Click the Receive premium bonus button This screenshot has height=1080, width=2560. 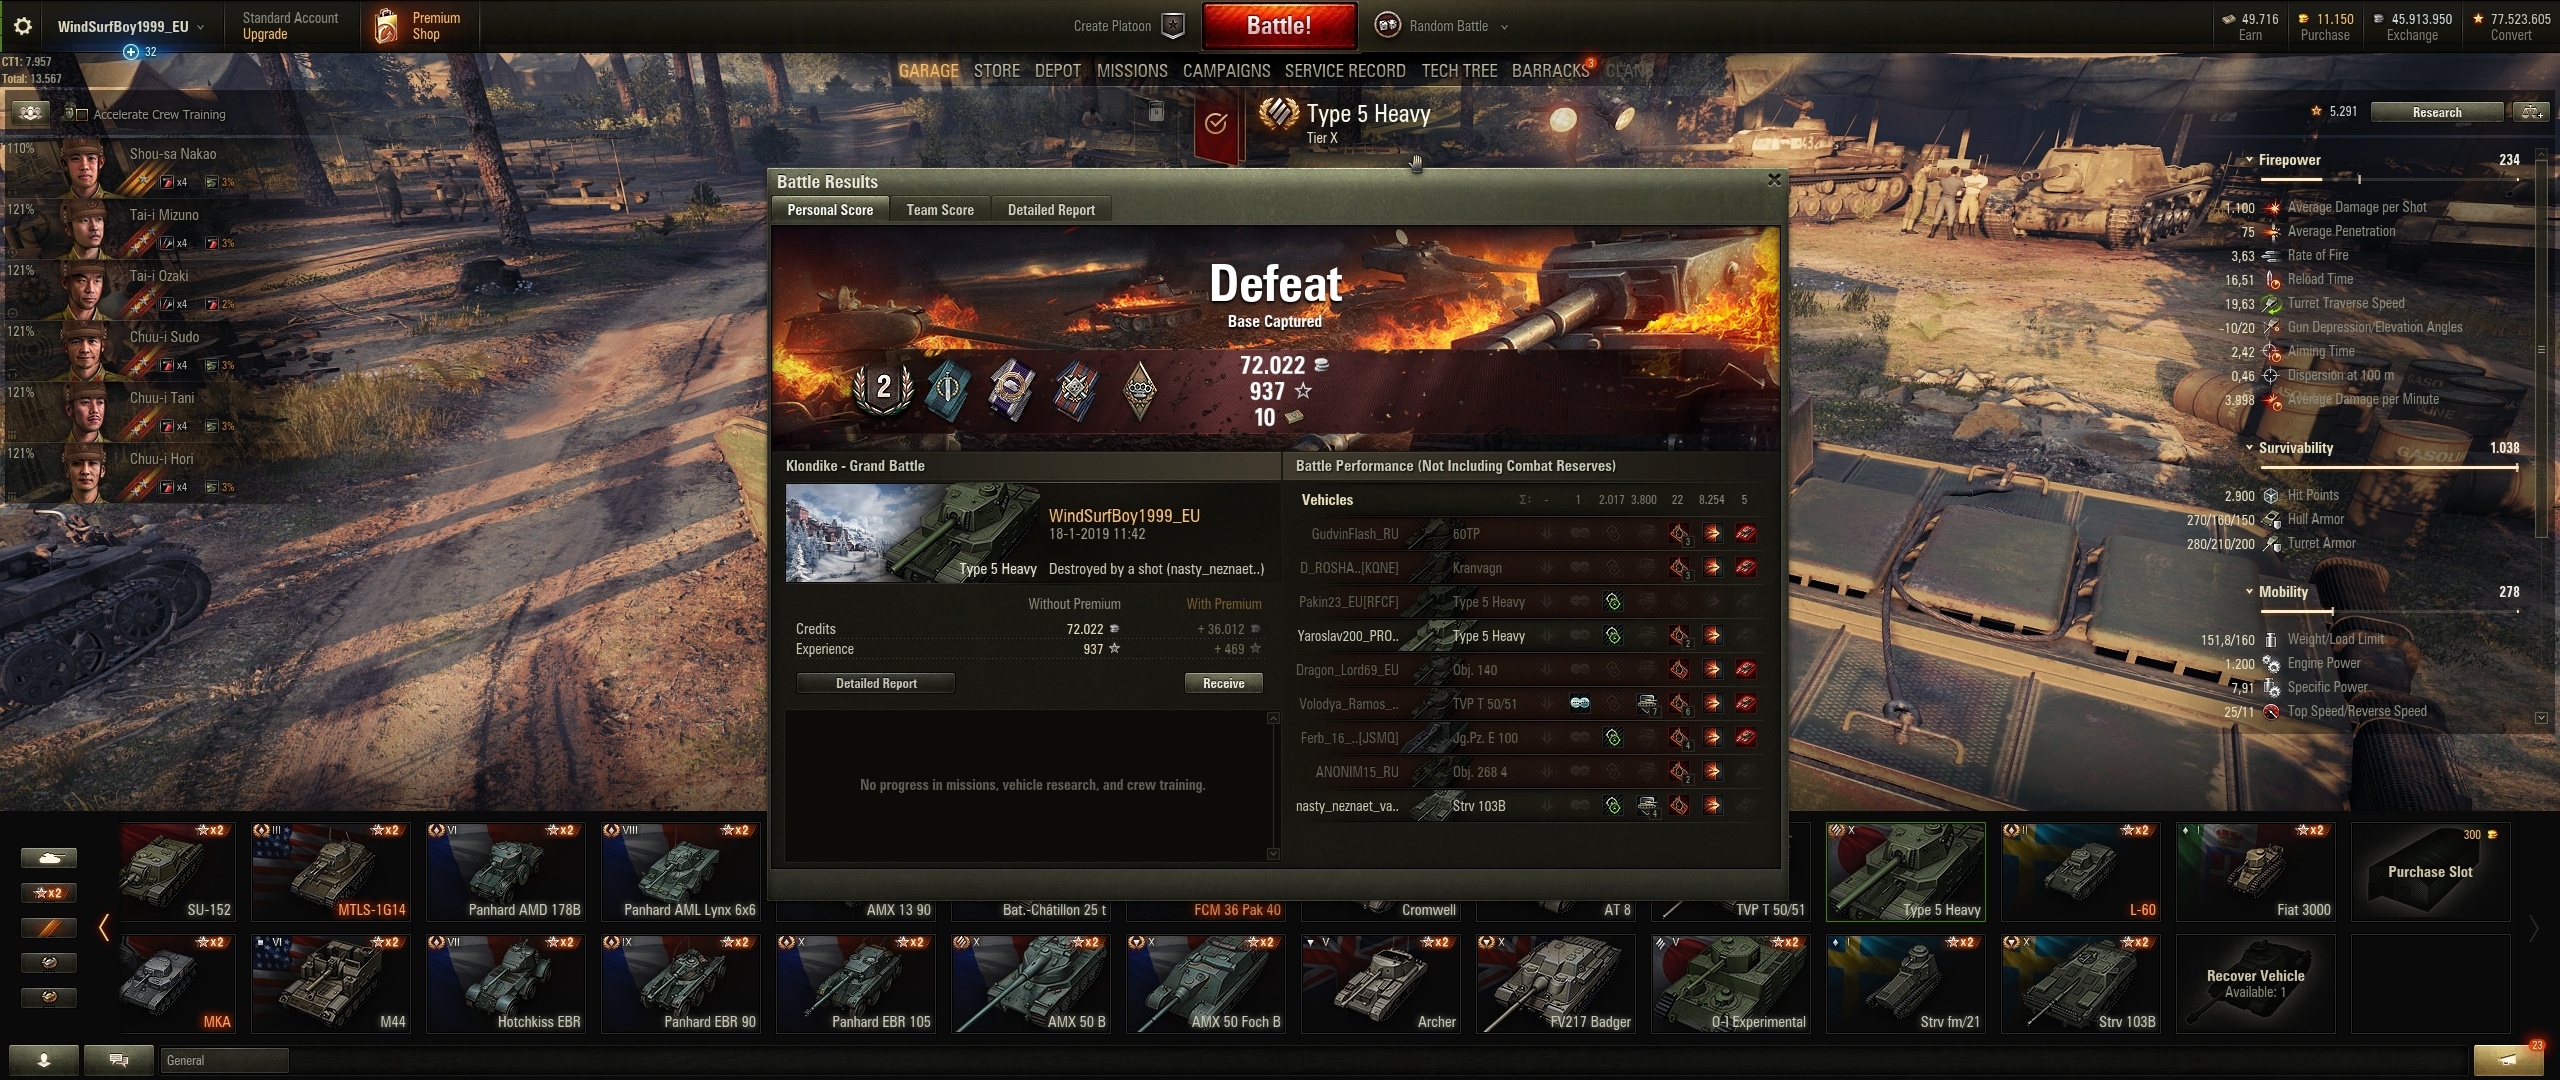click(x=1224, y=683)
